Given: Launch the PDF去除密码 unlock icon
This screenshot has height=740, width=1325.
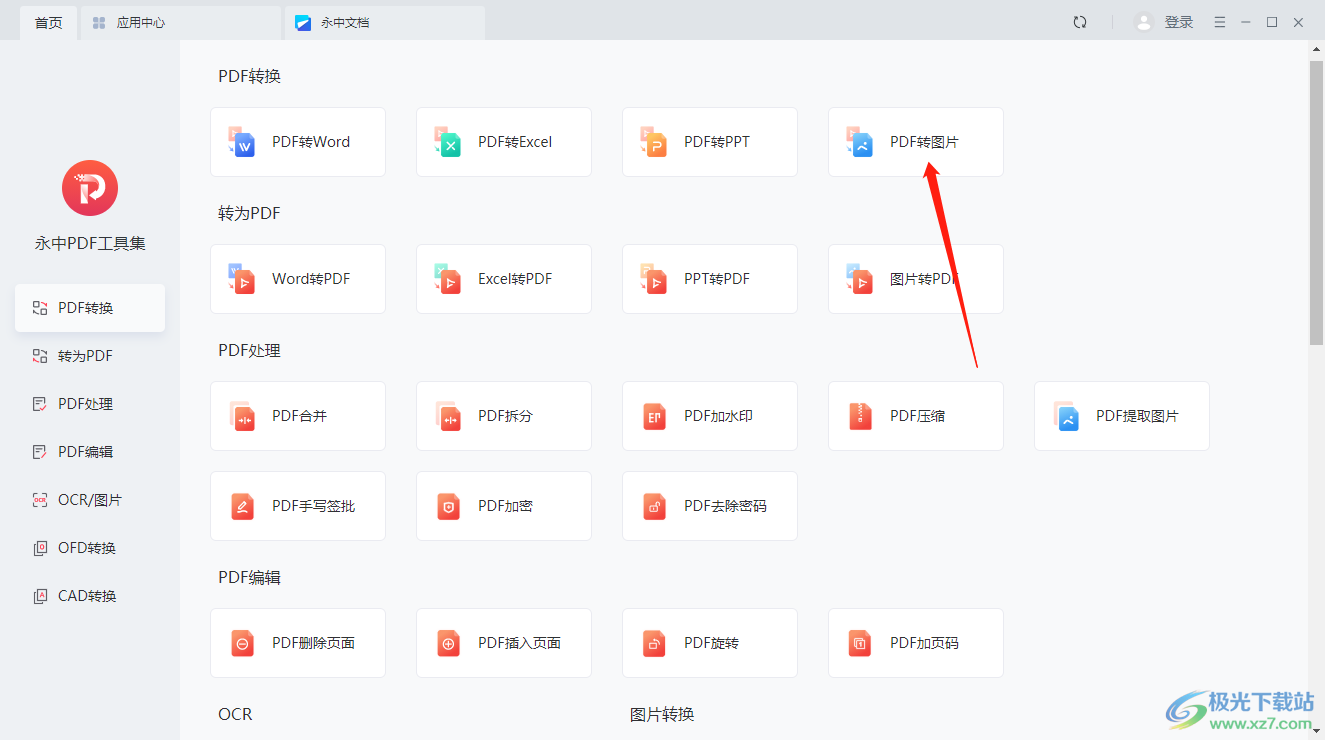Looking at the screenshot, I should [654, 506].
